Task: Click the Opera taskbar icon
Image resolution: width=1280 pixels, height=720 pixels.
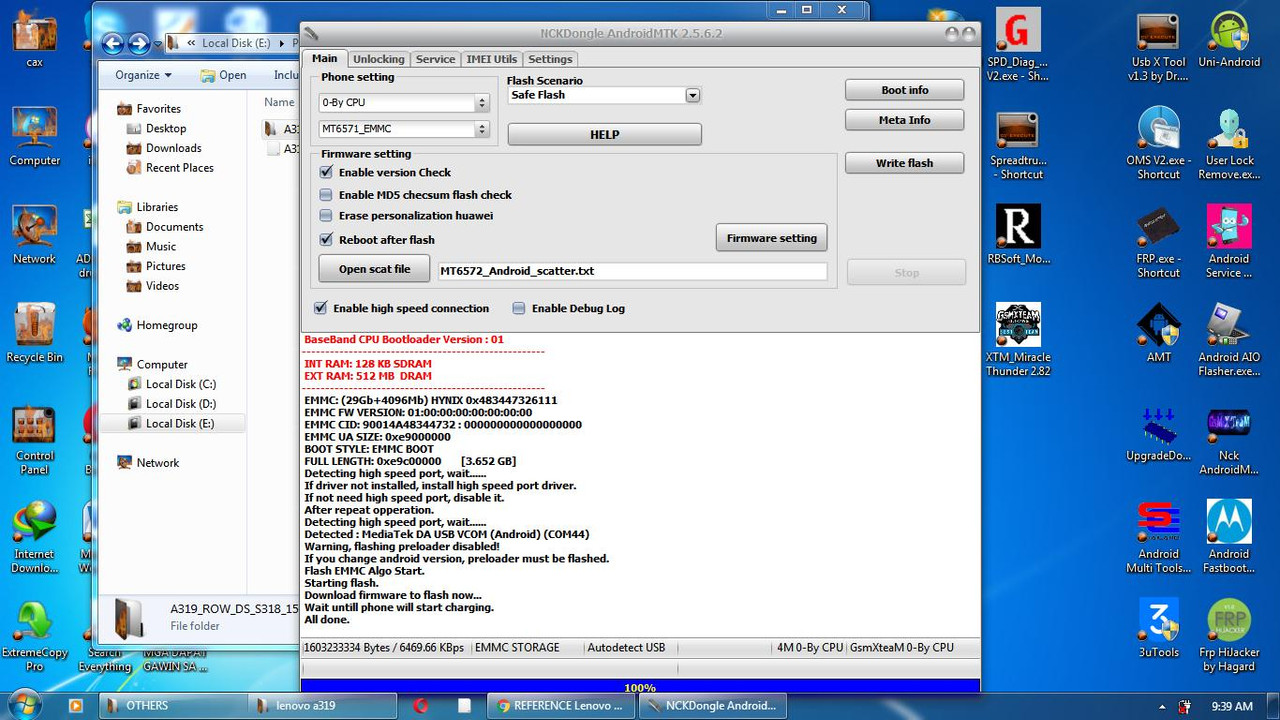Action: (x=421, y=705)
